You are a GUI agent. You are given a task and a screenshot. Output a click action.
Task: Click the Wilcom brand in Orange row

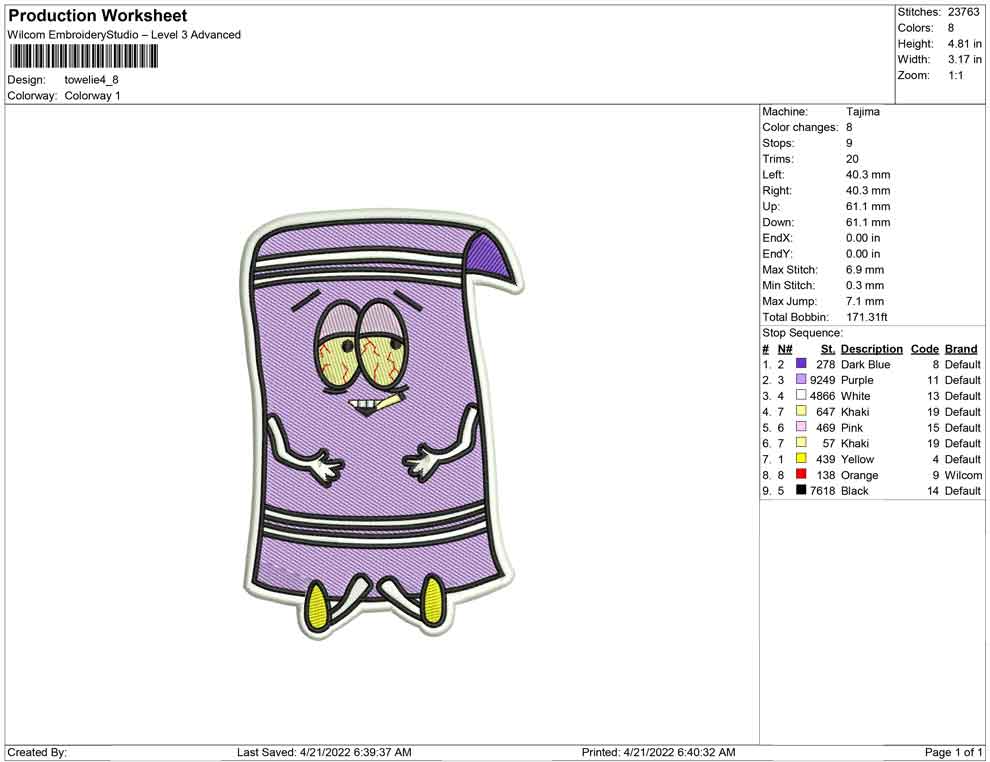[963, 475]
